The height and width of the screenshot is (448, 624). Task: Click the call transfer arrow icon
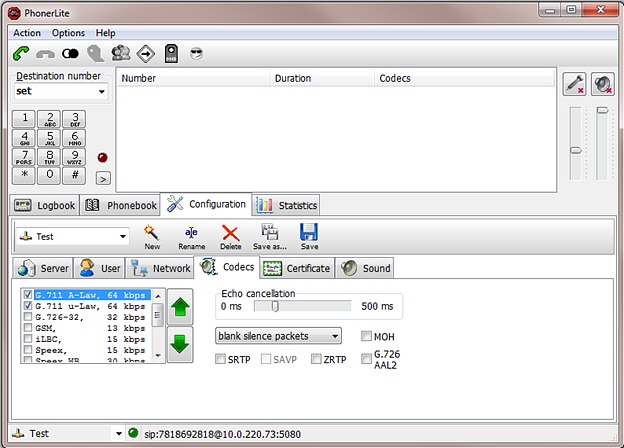click(x=146, y=54)
